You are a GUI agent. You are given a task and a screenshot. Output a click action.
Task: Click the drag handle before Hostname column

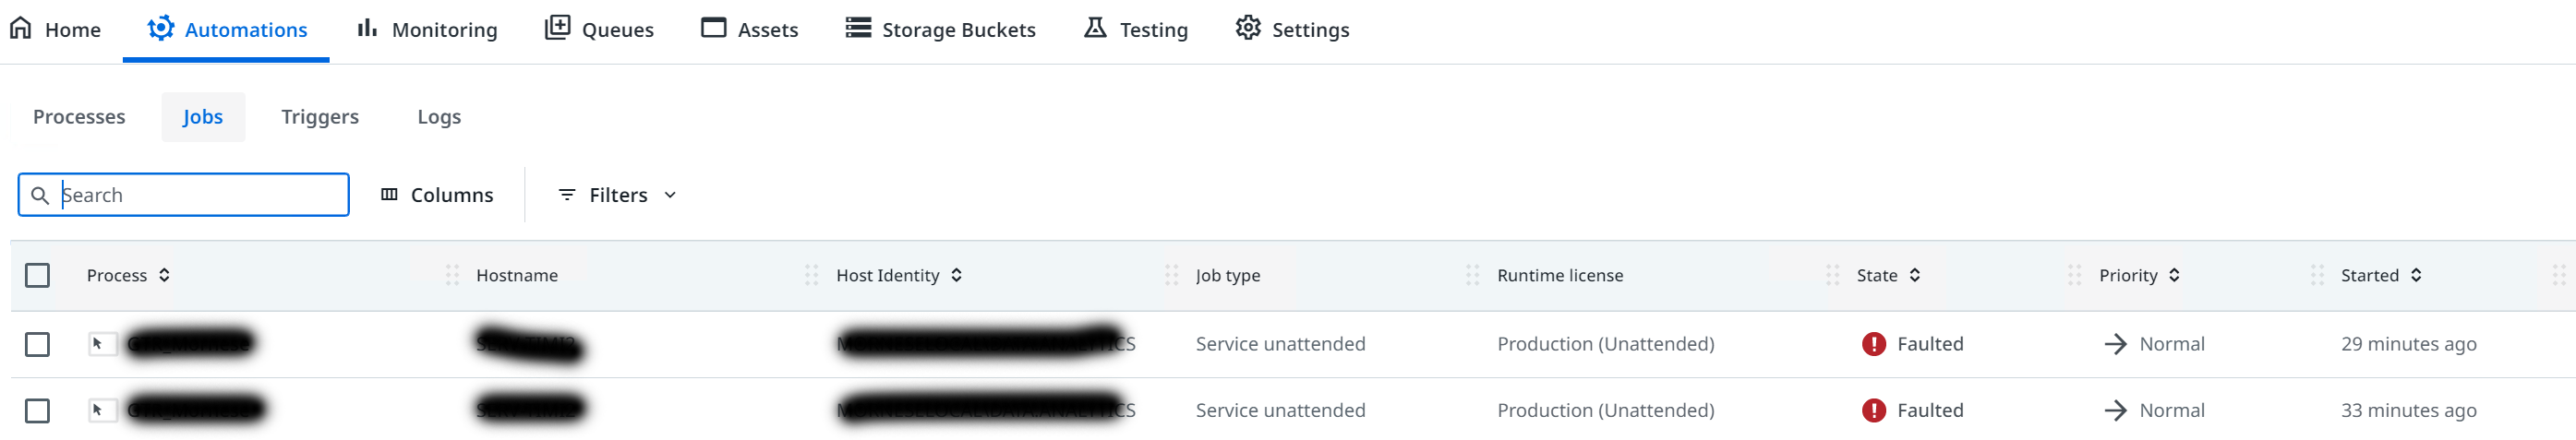452,275
